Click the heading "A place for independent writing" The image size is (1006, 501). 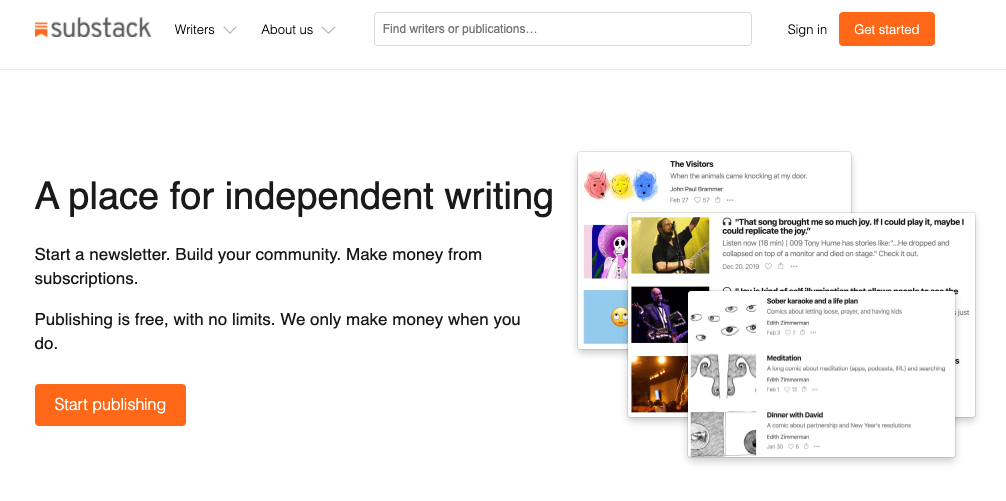294,196
